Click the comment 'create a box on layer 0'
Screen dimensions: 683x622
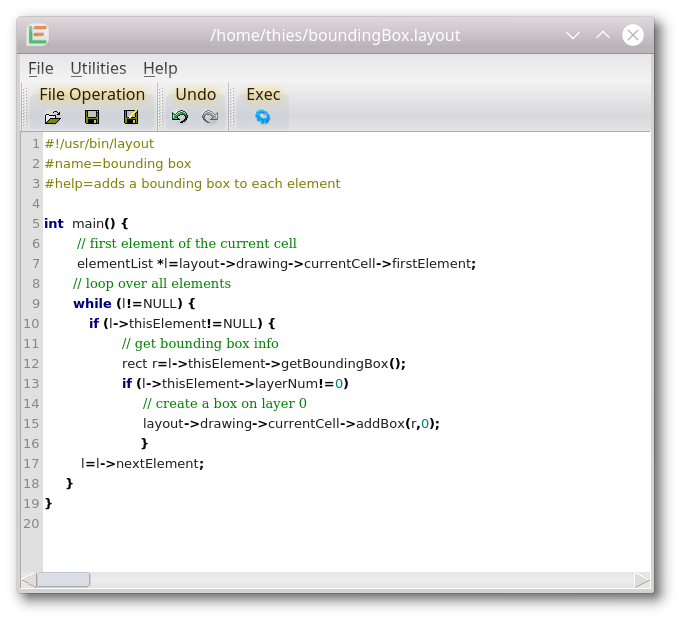click(x=224, y=404)
